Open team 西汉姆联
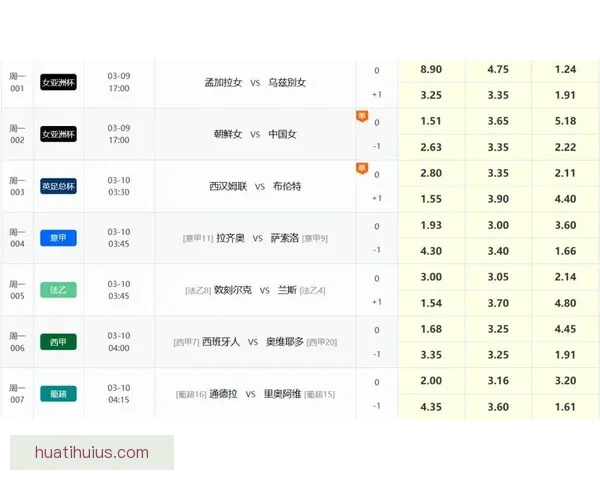Screen dimensions: 600x480 pos(228,186)
